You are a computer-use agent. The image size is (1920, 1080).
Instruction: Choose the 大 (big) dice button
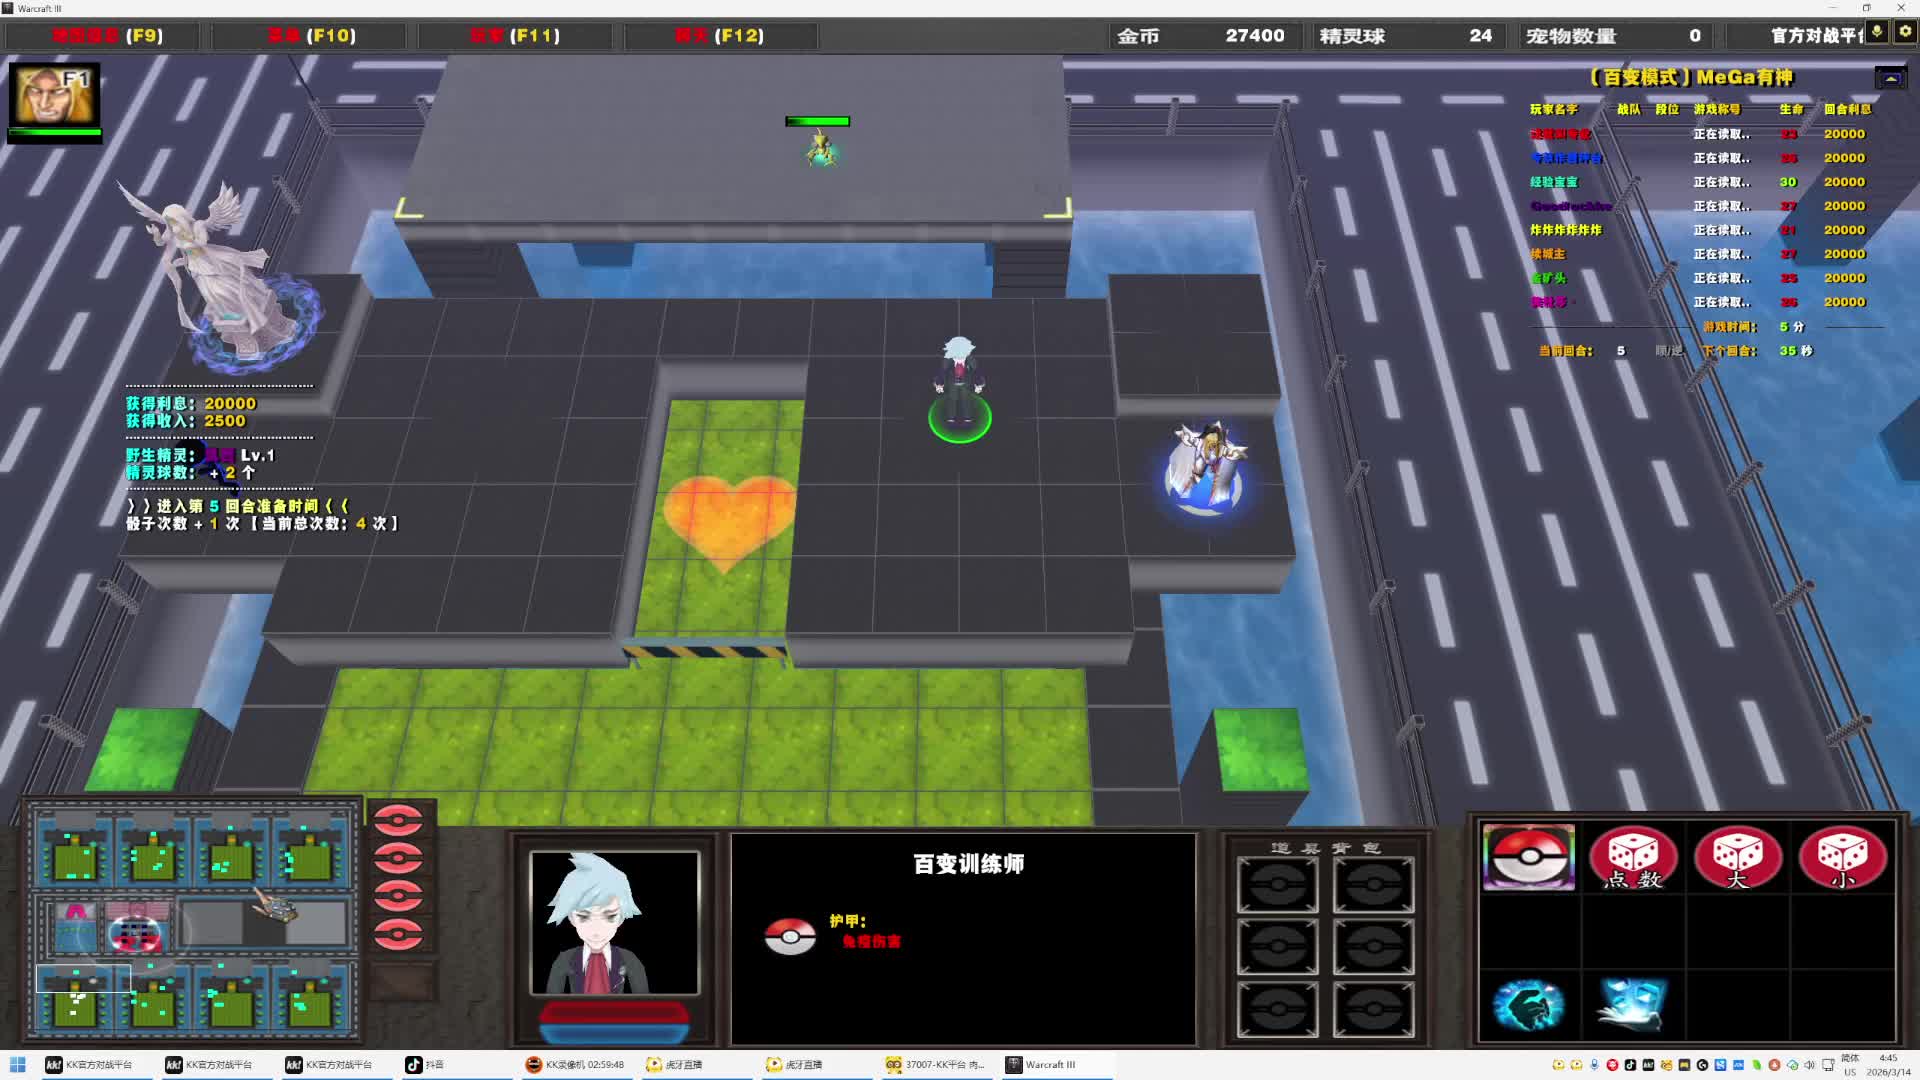(1738, 857)
